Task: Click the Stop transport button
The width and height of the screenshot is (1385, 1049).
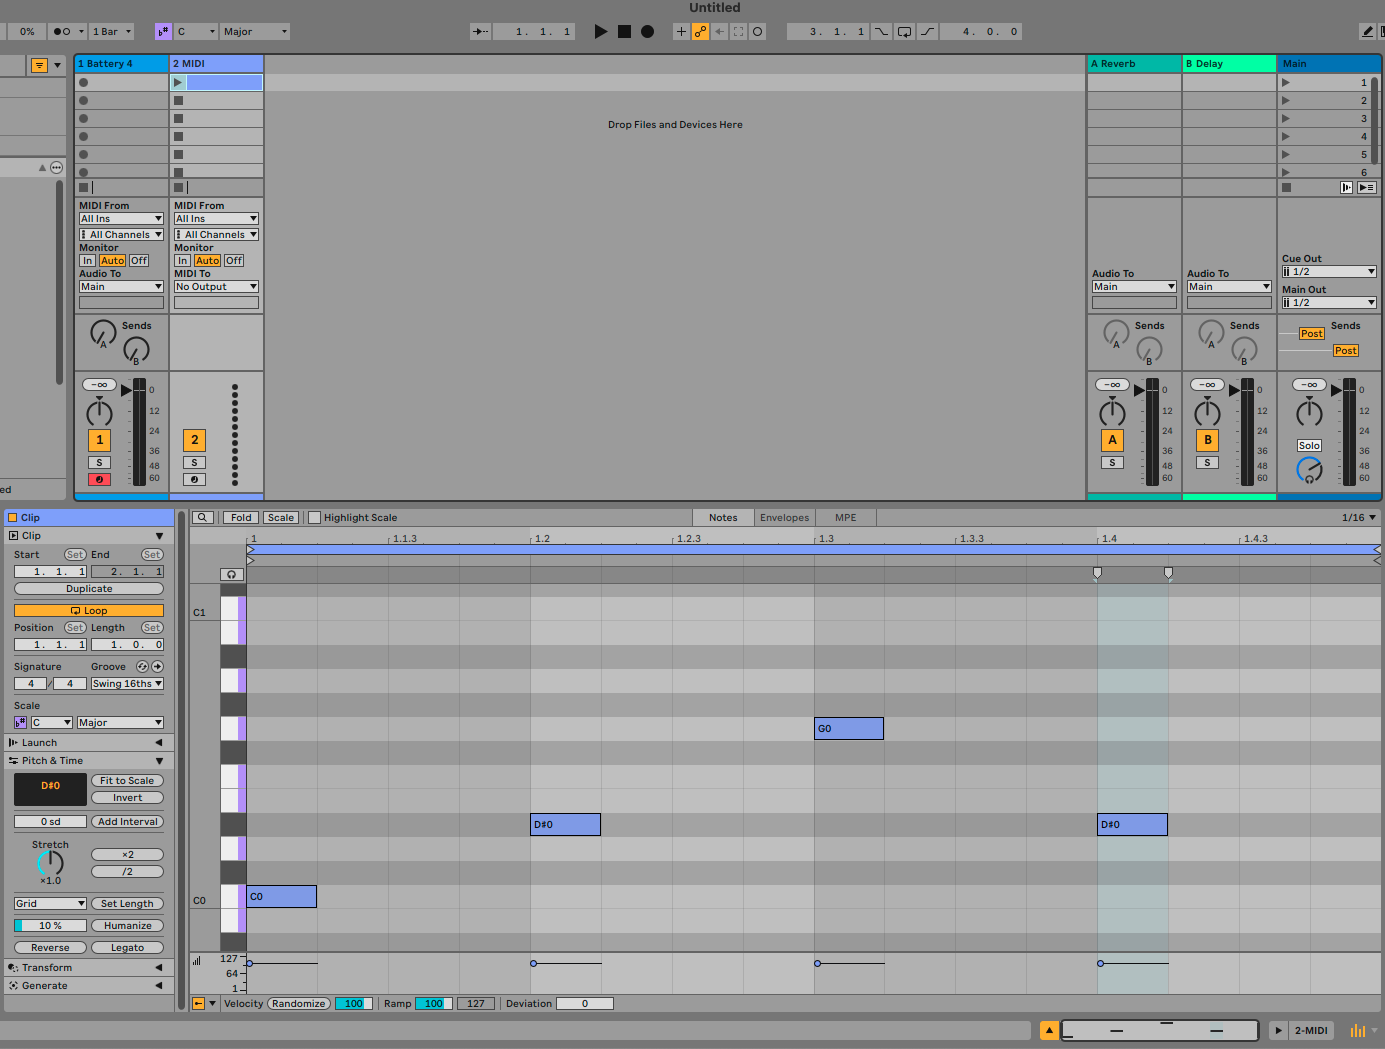Action: click(x=624, y=32)
